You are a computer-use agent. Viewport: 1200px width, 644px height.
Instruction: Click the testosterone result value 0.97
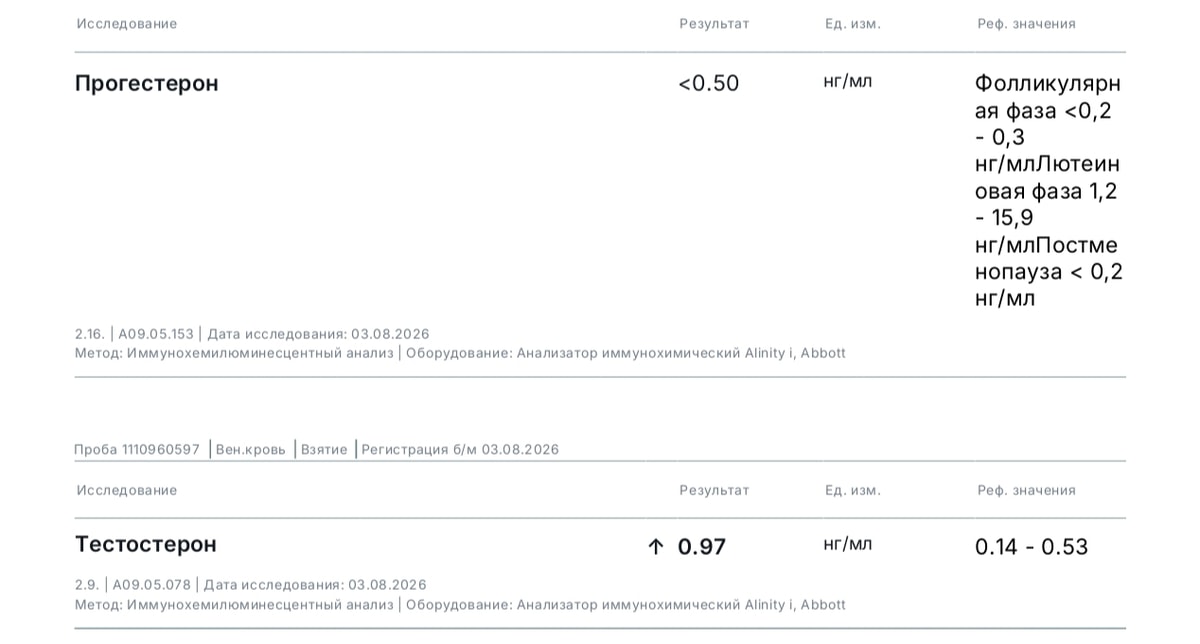tap(702, 547)
